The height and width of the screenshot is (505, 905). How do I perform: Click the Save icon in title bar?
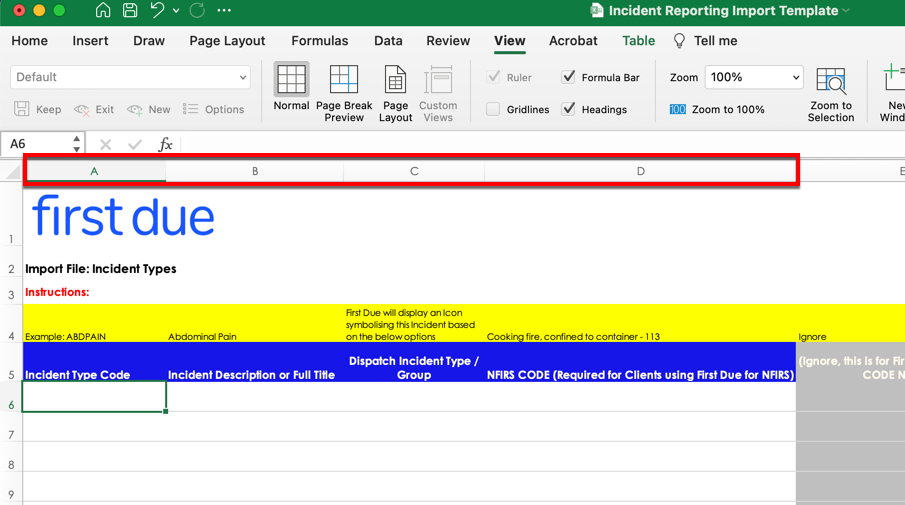(x=130, y=10)
